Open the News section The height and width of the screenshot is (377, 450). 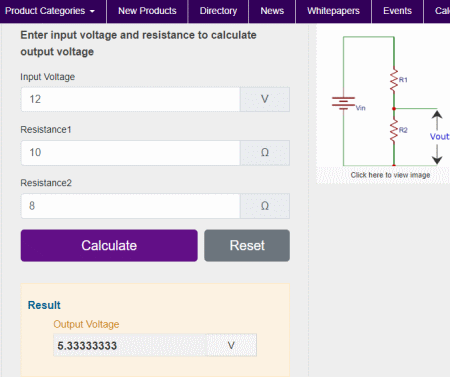tap(272, 11)
